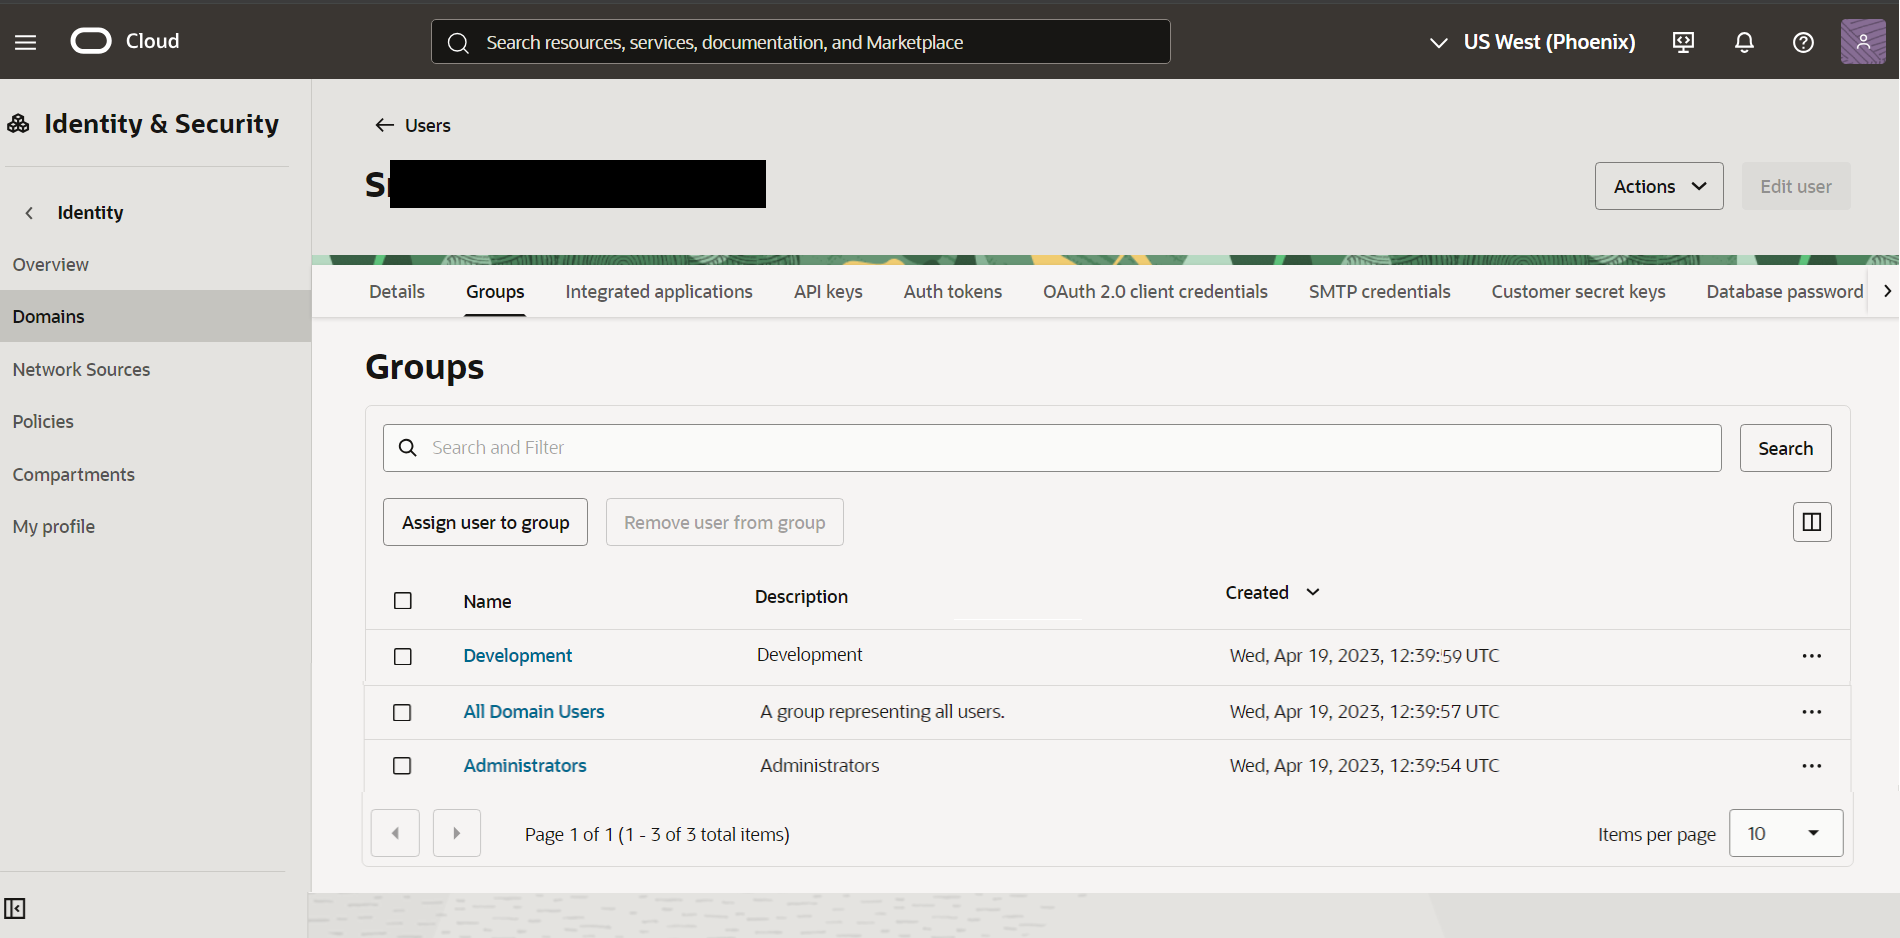1900x938 pixels.
Task: Open the help question mark icon
Action: pos(1803,42)
